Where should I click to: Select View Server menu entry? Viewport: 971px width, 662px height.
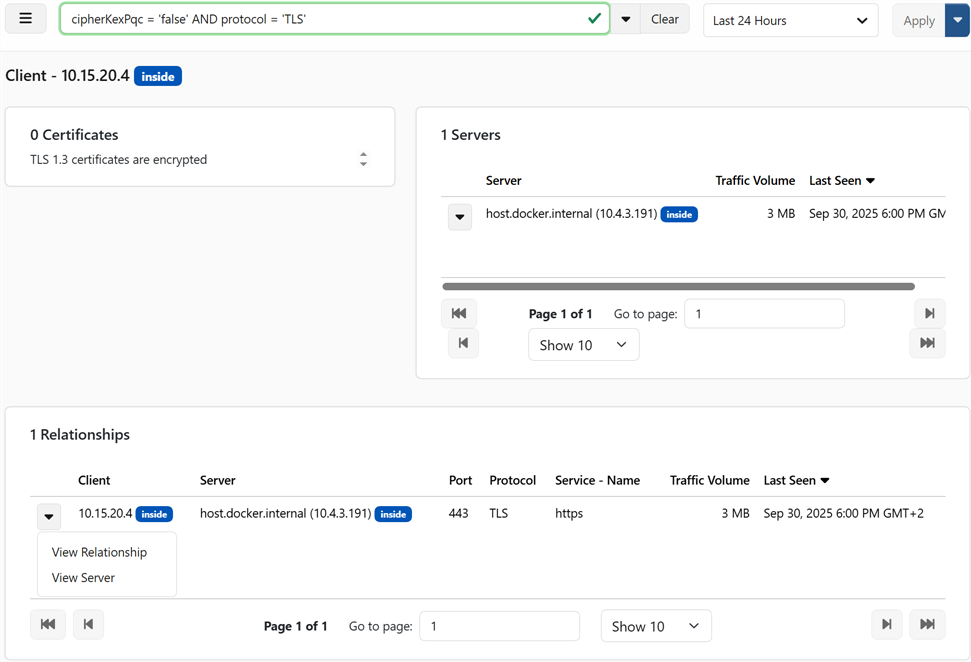coord(83,578)
